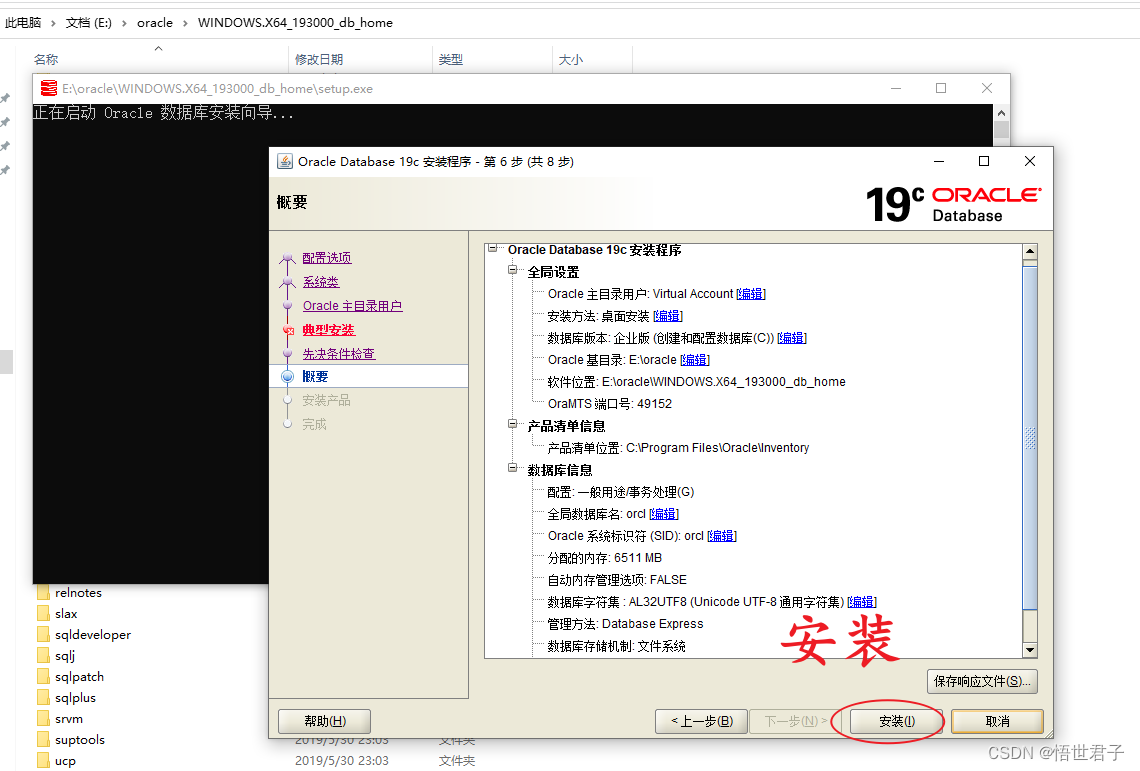Screen dimensions: 1140x771
Task: Edit the Oracle 基目录 E:\oracle setting
Action: point(694,359)
